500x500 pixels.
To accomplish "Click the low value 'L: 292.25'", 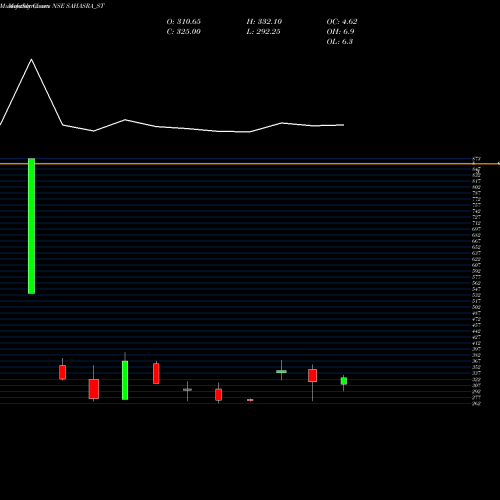I will tap(263, 32).
